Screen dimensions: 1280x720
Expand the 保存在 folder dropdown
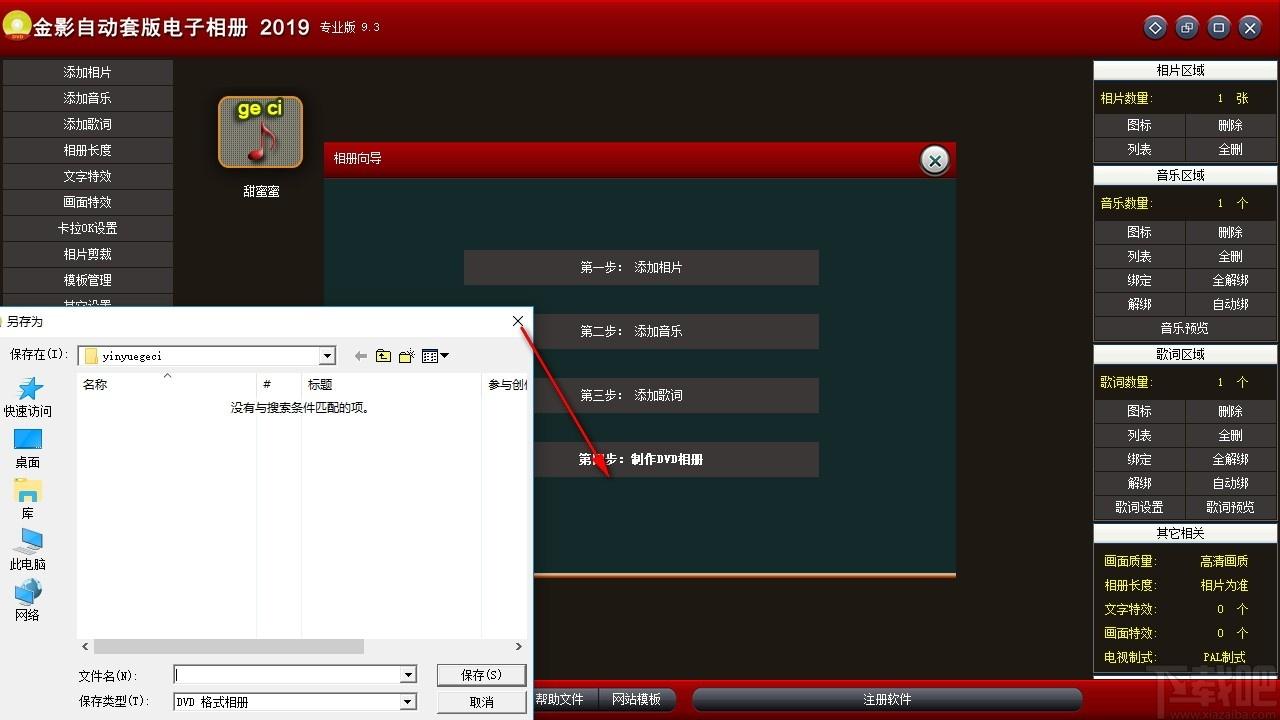pyautogui.click(x=327, y=356)
